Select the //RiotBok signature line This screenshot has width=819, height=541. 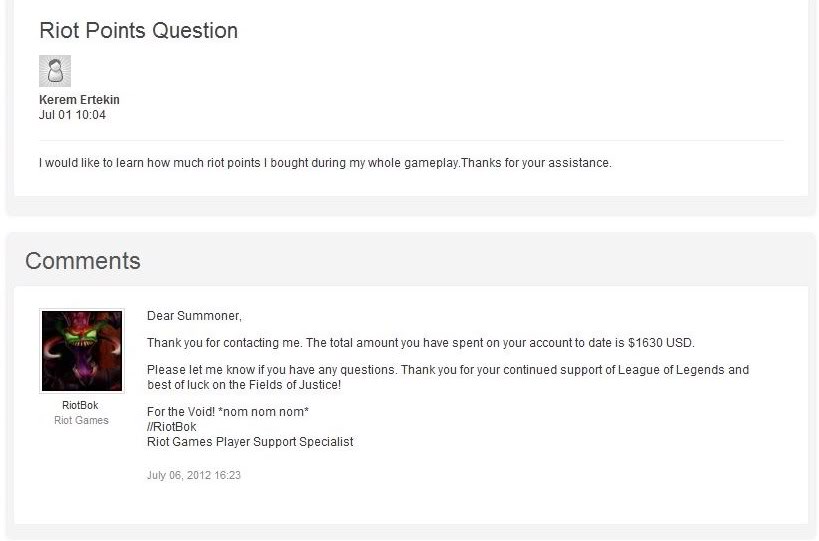click(x=172, y=427)
